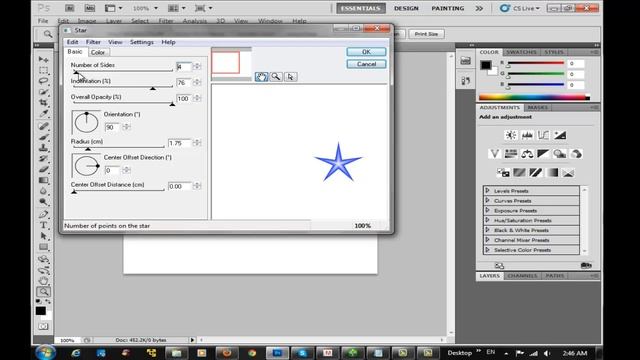This screenshot has width=640, height=360.
Task: Select the arrow pointer tool in Star preview
Action: (x=290, y=77)
